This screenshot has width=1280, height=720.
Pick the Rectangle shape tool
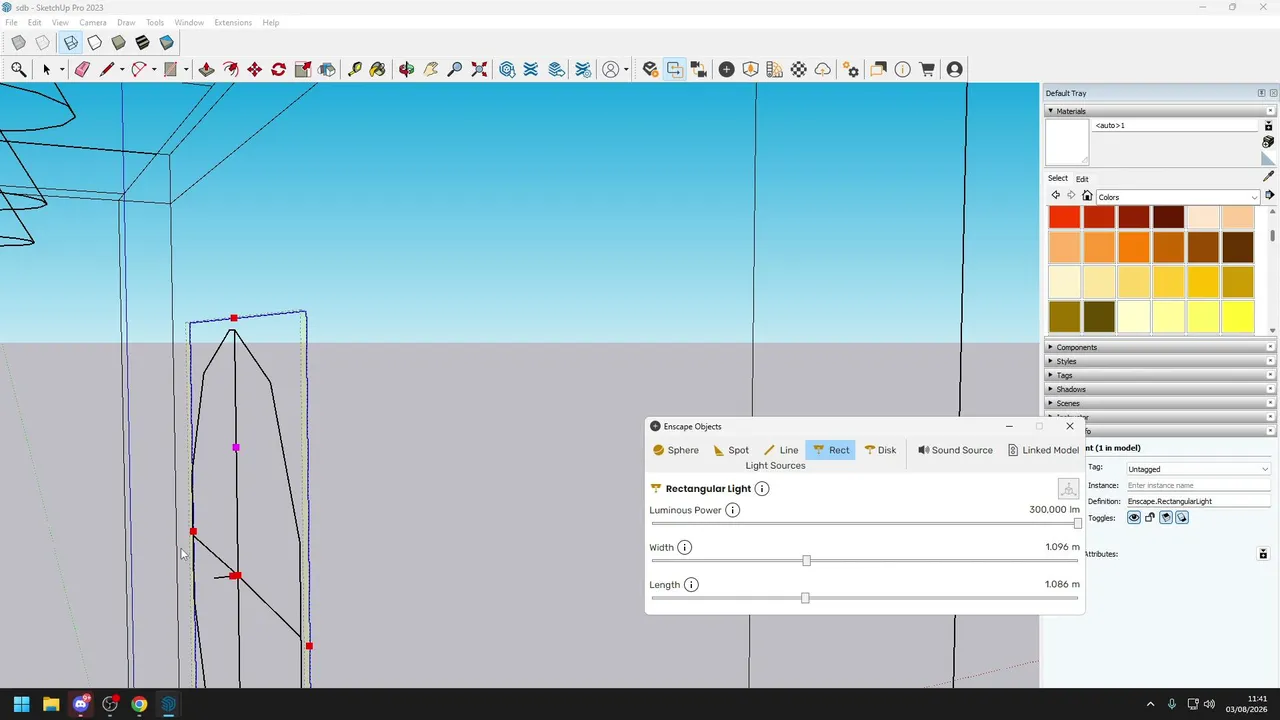[x=170, y=69]
